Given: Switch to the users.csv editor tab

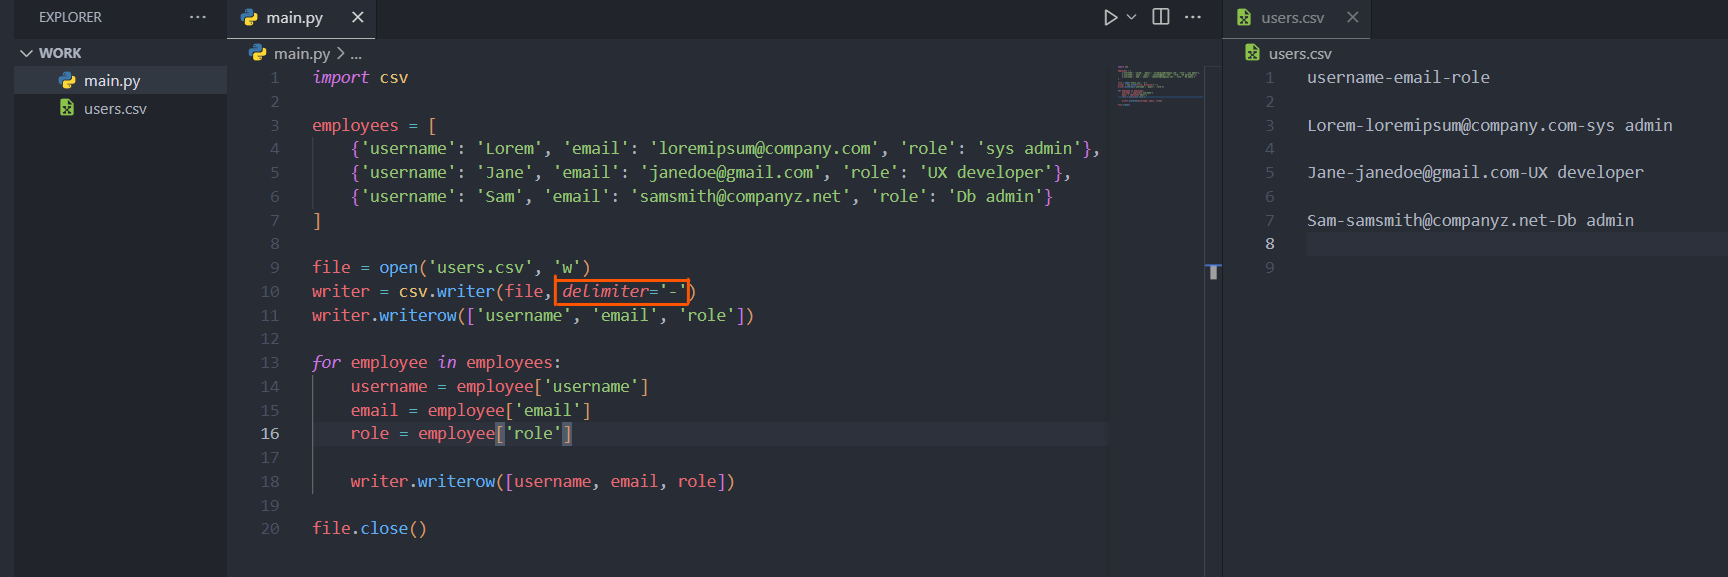Looking at the screenshot, I should [1292, 18].
